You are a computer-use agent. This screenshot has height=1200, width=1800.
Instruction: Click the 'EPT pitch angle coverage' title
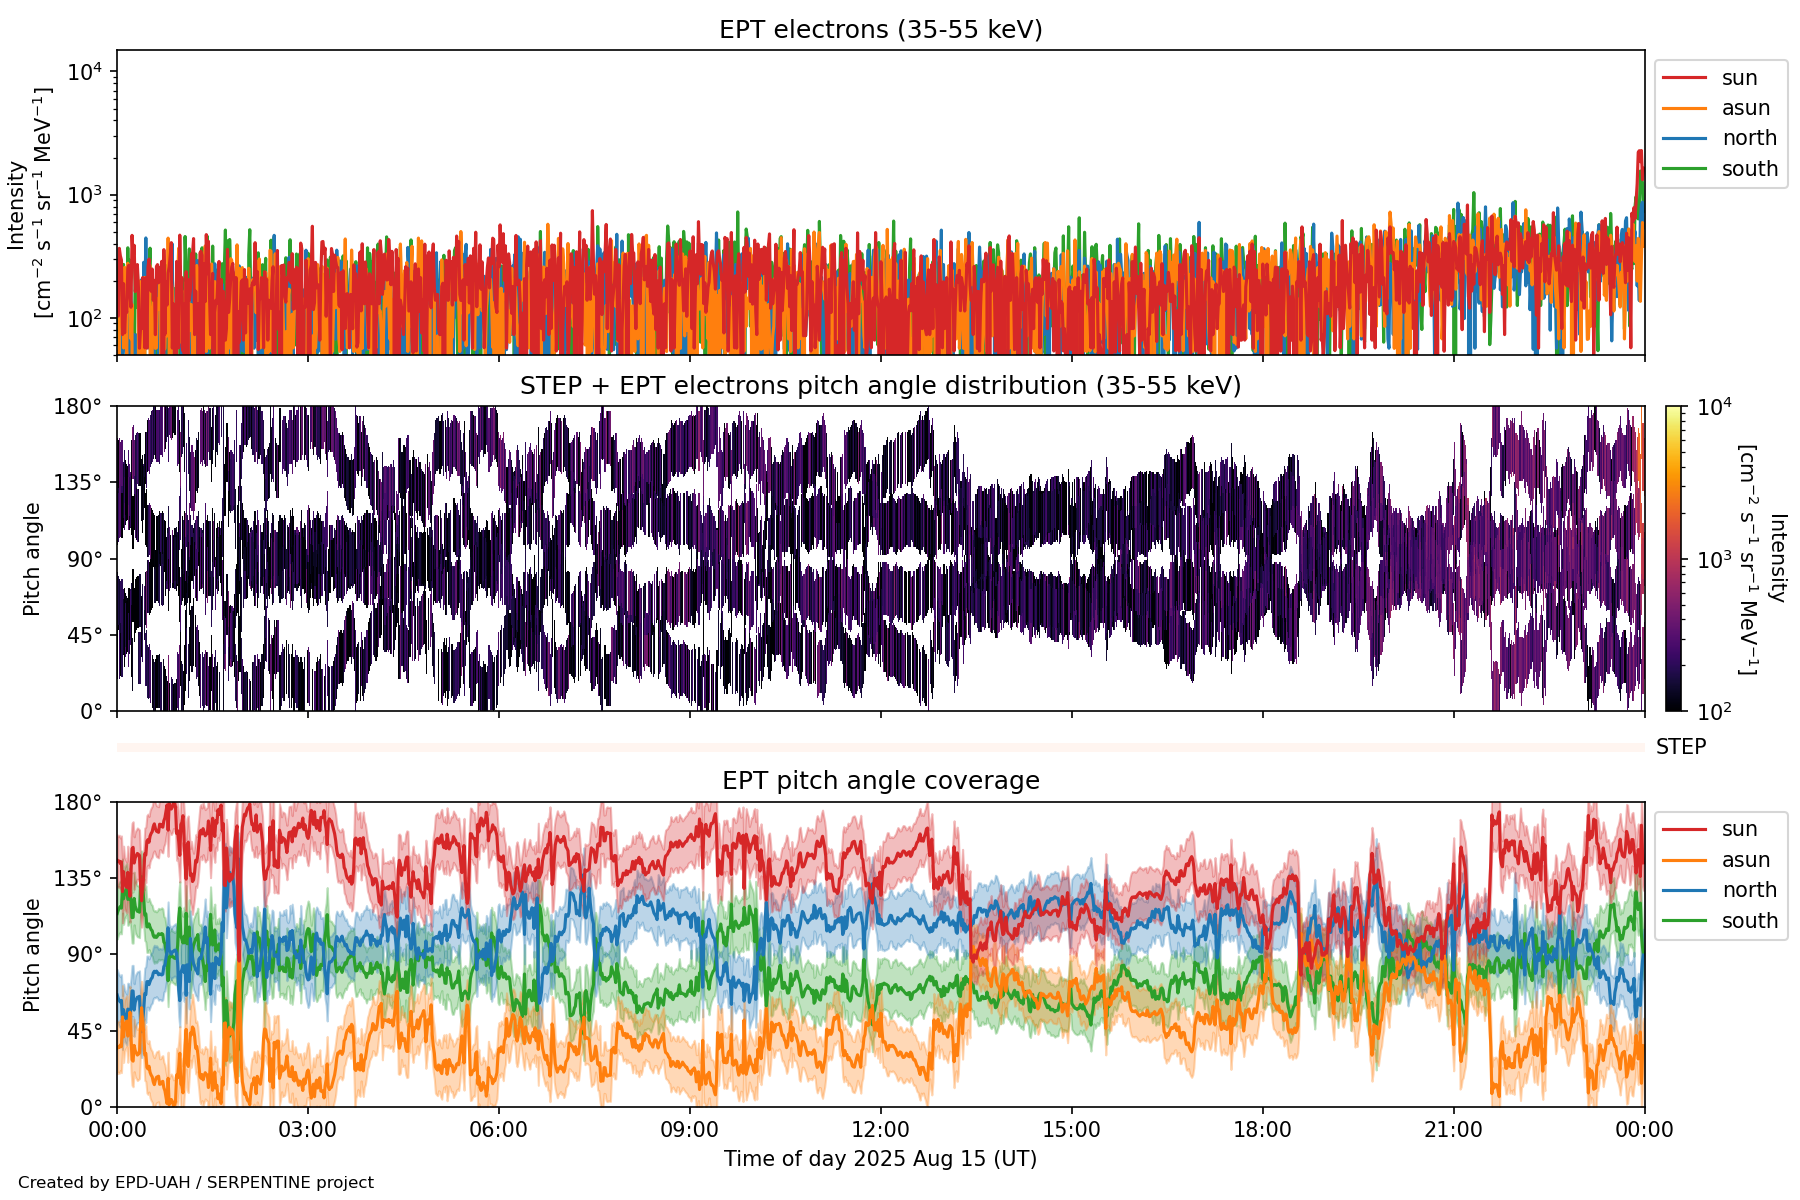point(880,781)
